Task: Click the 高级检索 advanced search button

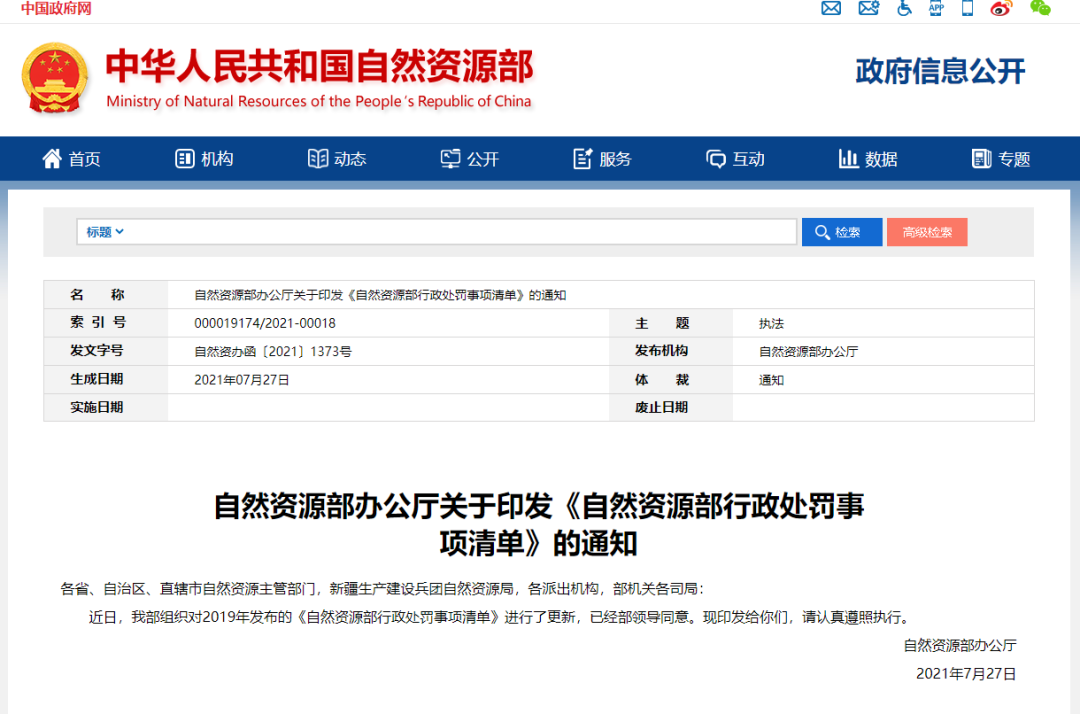Action: (927, 232)
